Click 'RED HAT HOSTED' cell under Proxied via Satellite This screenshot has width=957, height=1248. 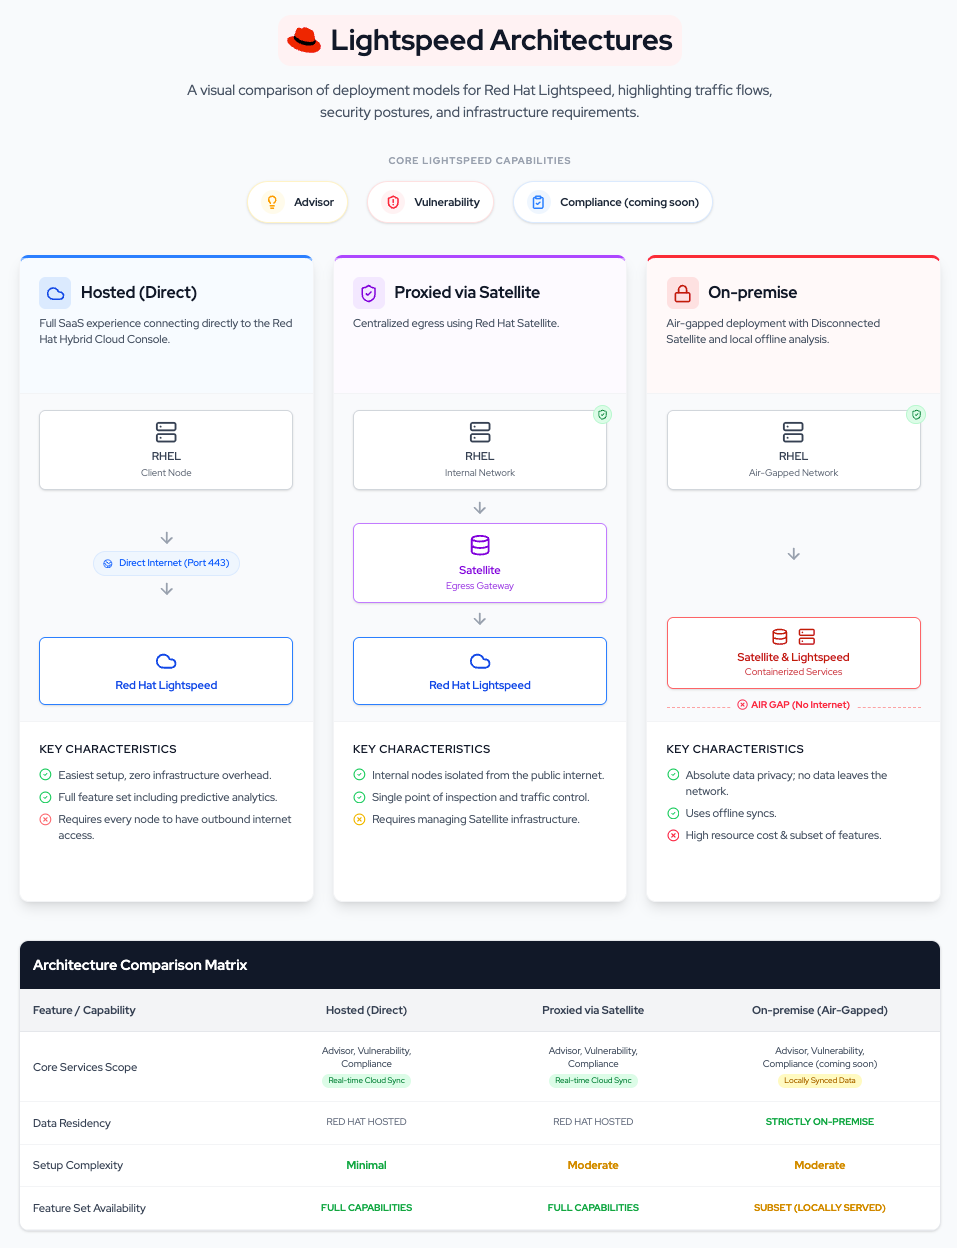click(x=593, y=1122)
